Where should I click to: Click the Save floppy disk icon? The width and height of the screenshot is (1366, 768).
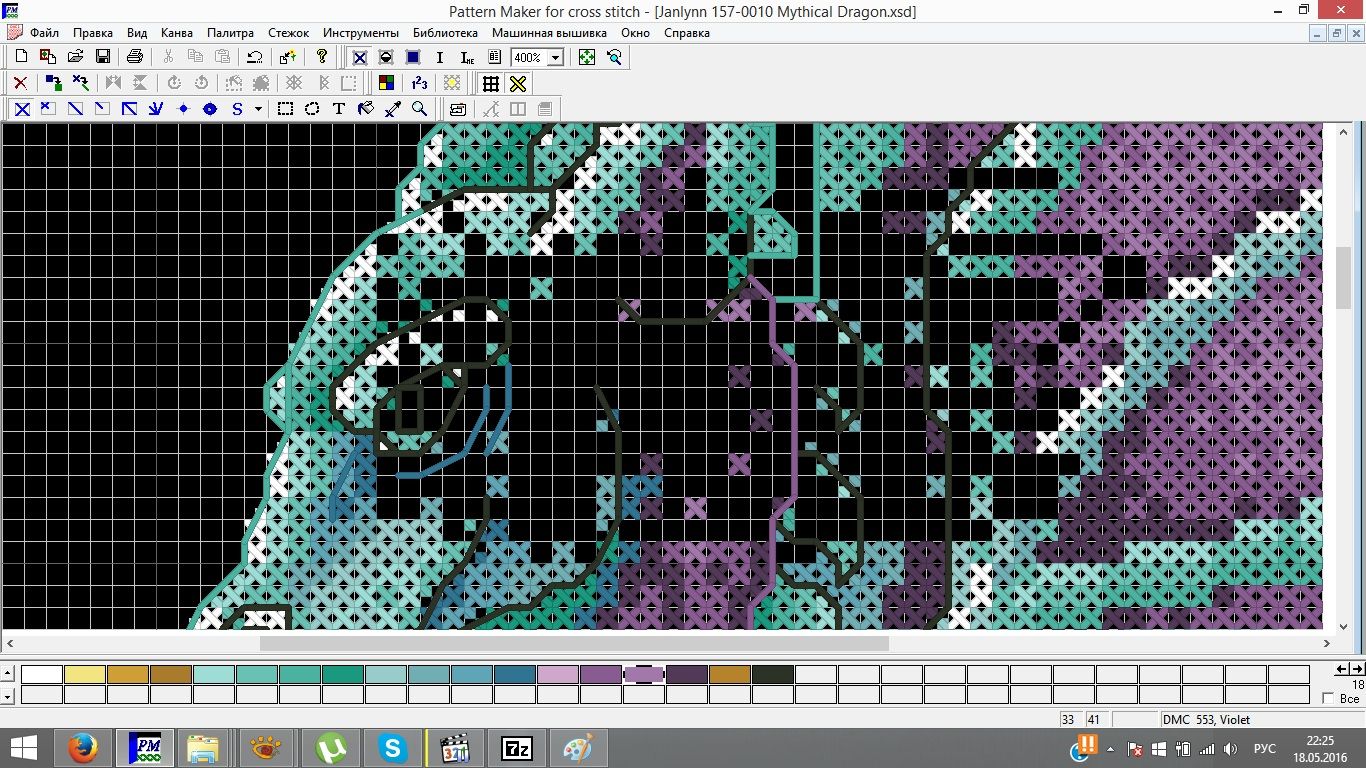(102, 57)
